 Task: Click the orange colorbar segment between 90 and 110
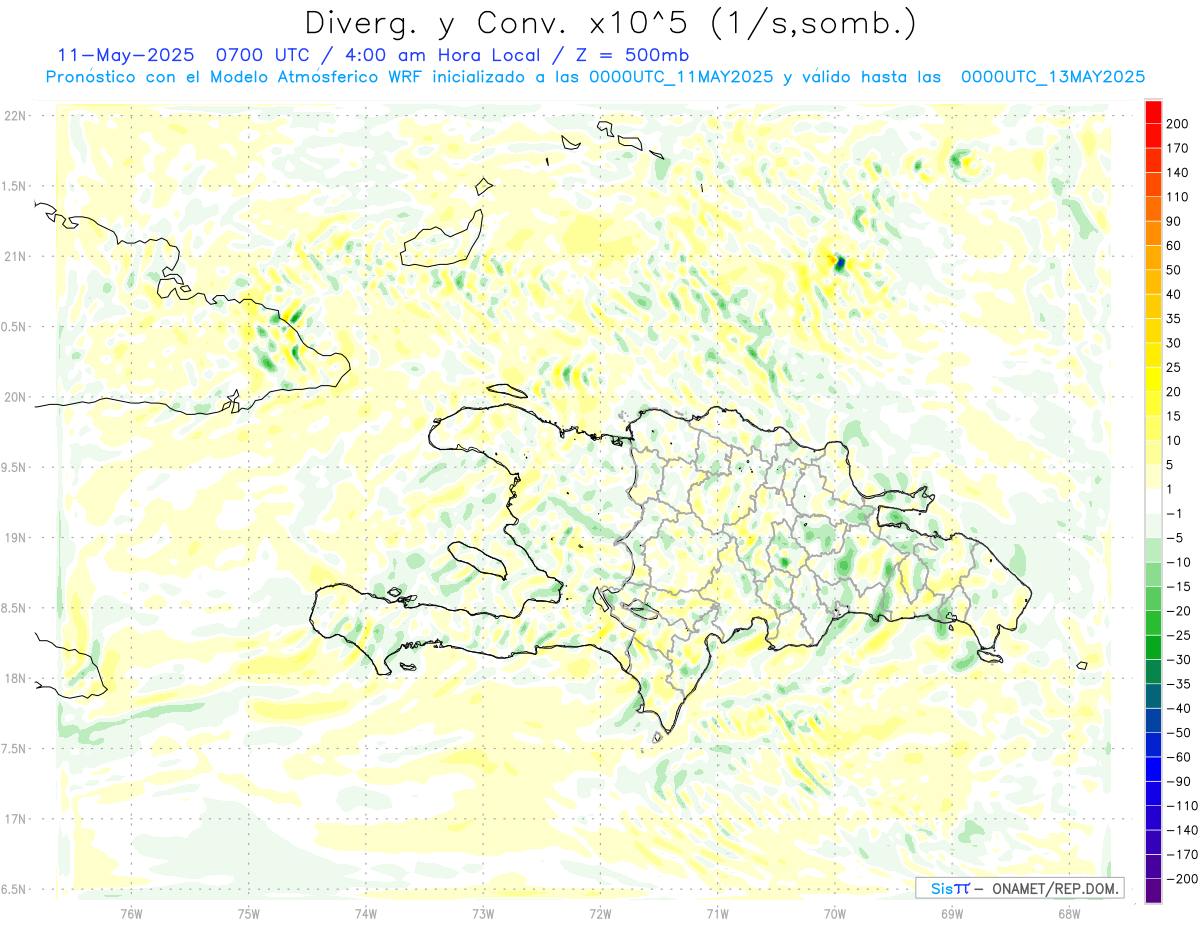tap(1153, 209)
